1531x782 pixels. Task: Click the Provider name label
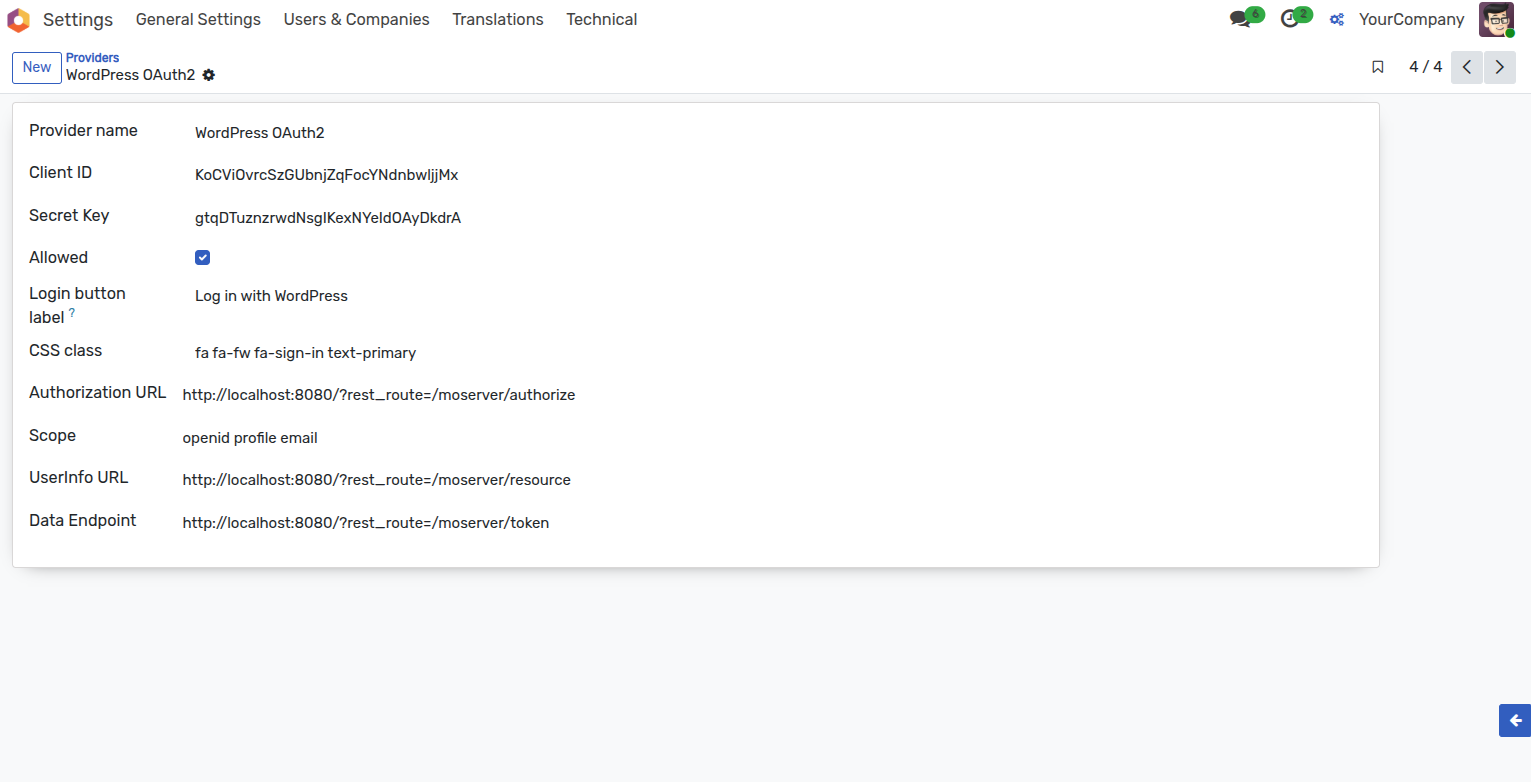(x=83, y=130)
